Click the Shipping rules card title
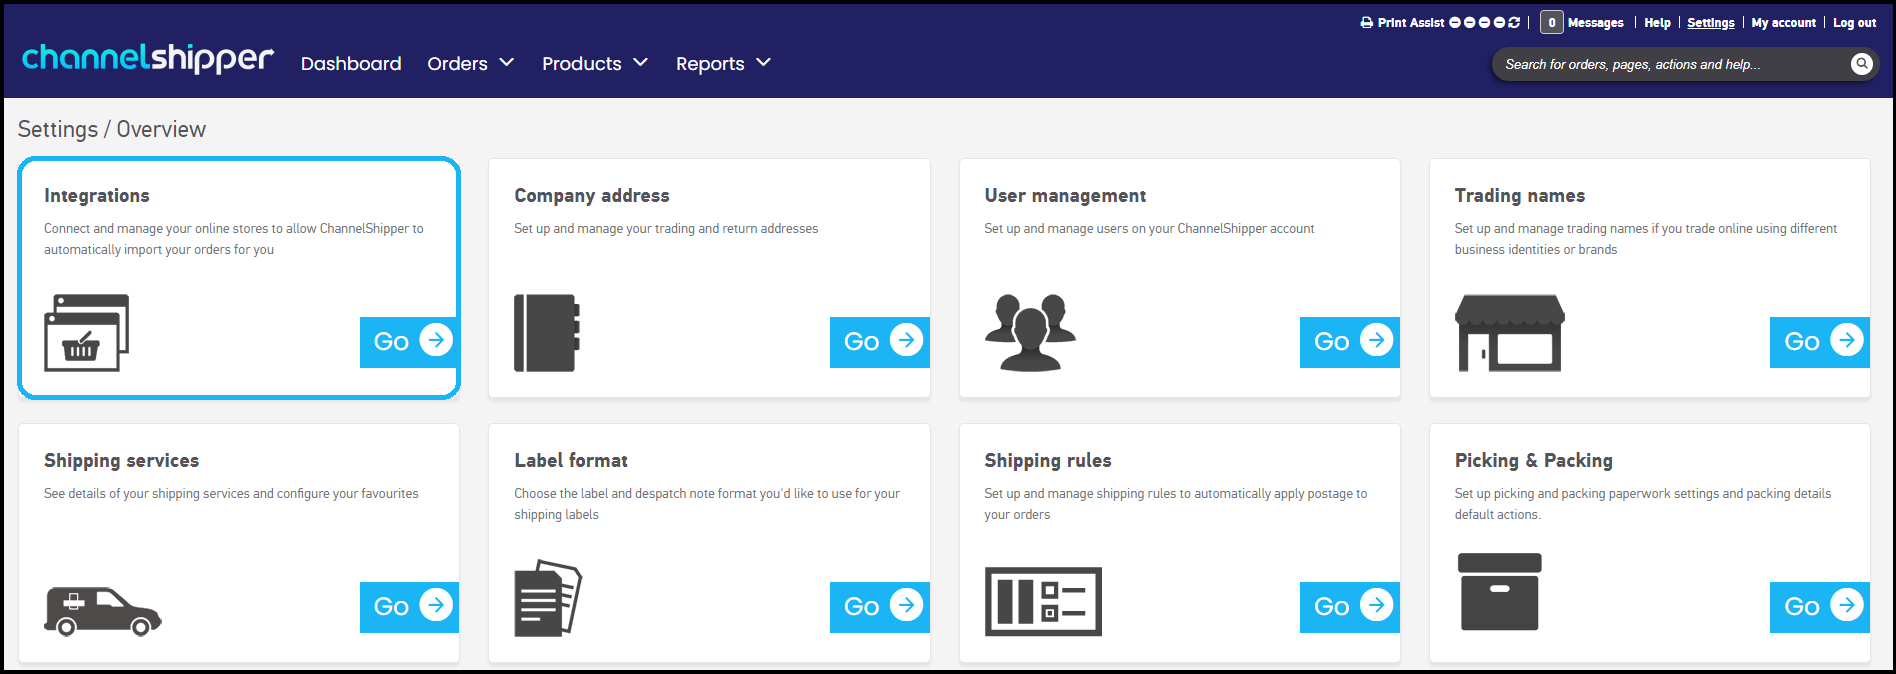This screenshot has width=1896, height=674. tap(1048, 460)
